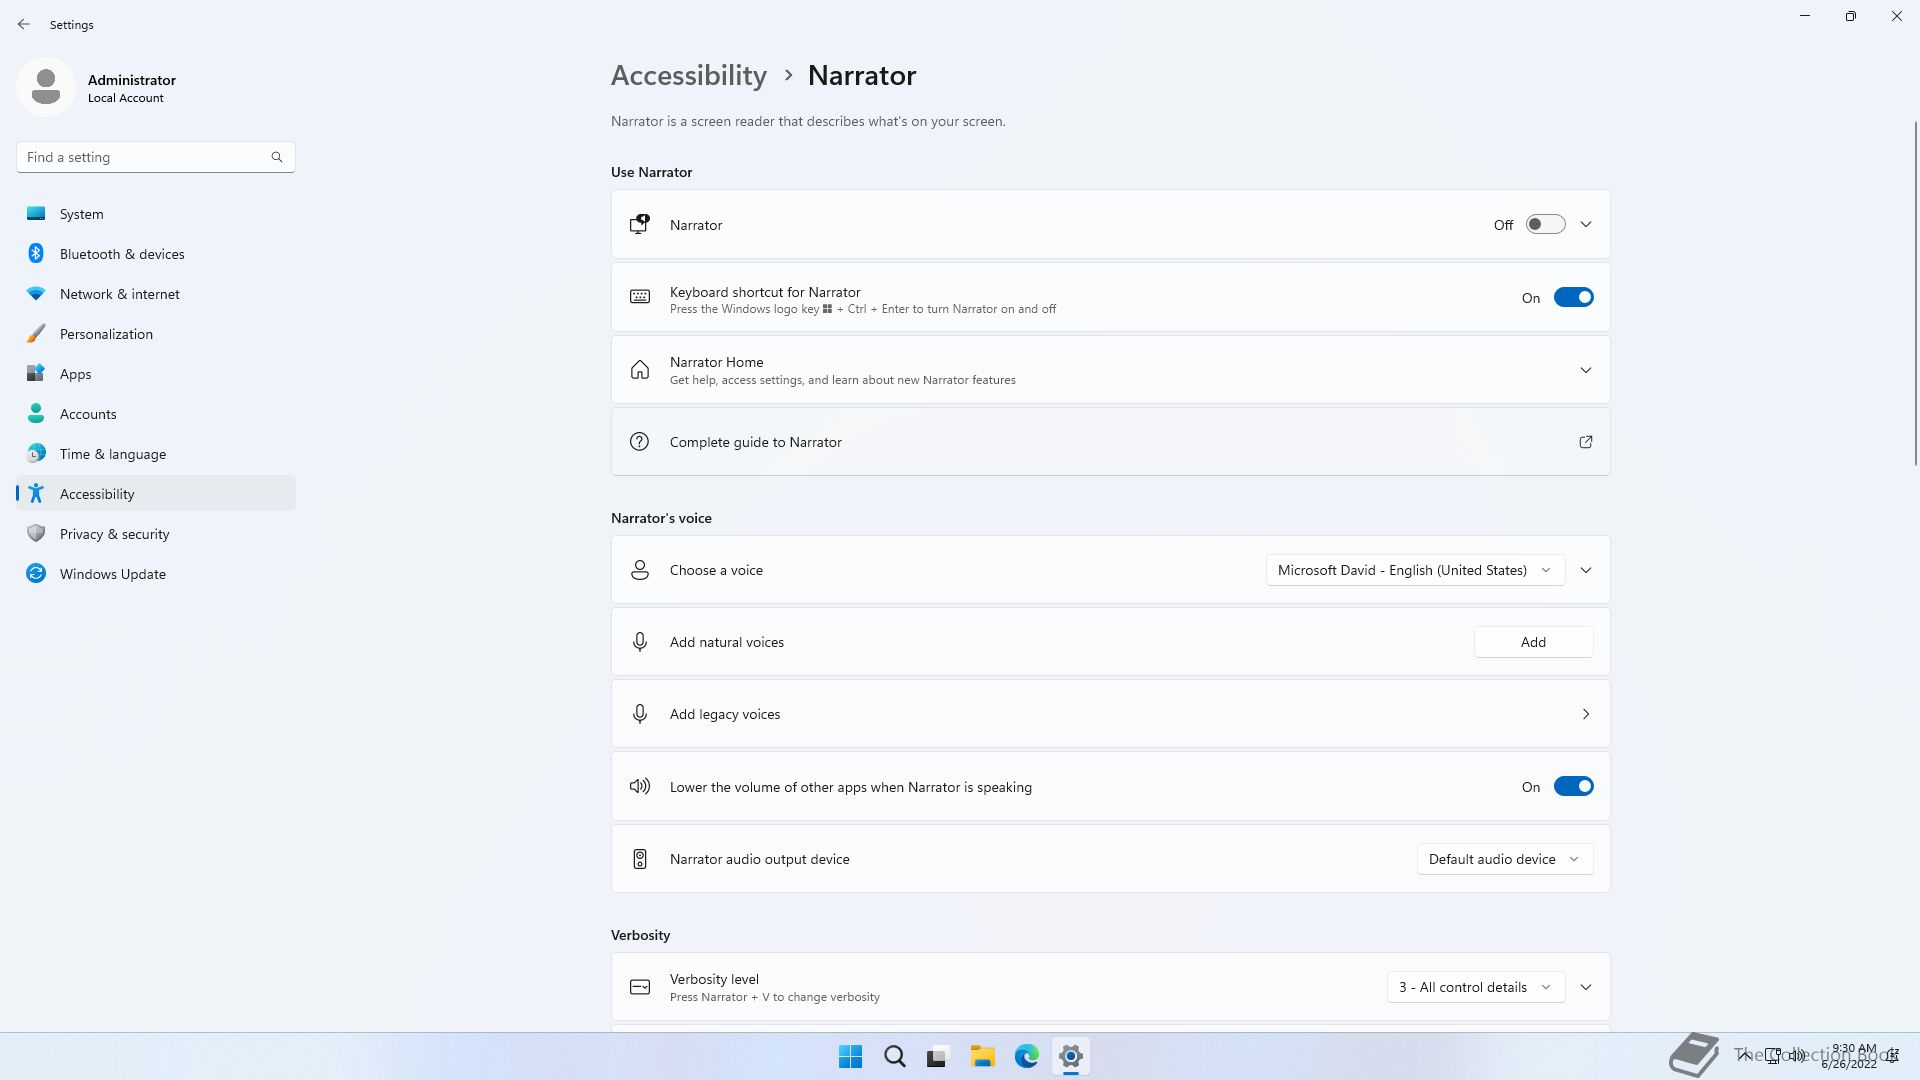Open Bluetooth & devices settings

(156, 254)
